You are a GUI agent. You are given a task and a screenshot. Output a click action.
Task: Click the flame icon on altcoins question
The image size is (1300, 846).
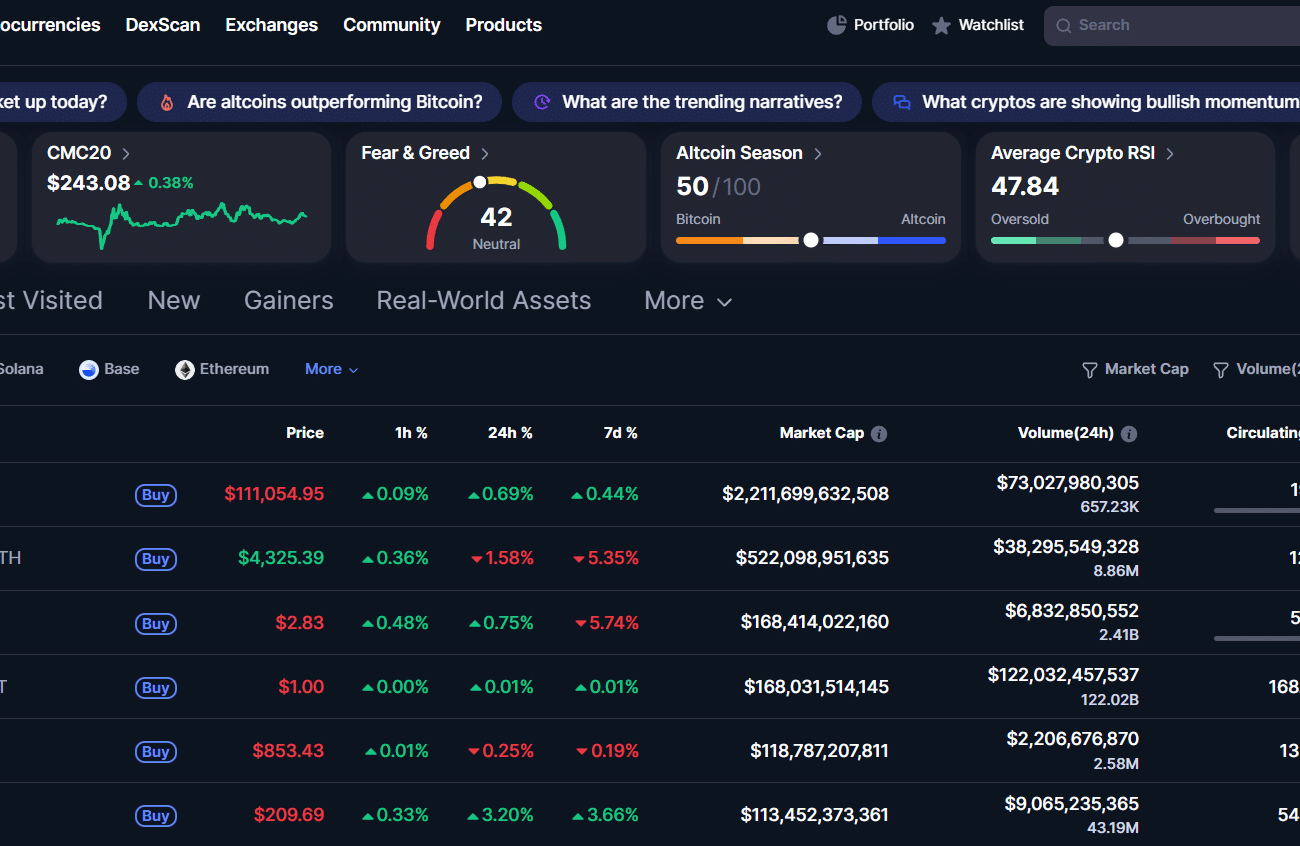167,102
